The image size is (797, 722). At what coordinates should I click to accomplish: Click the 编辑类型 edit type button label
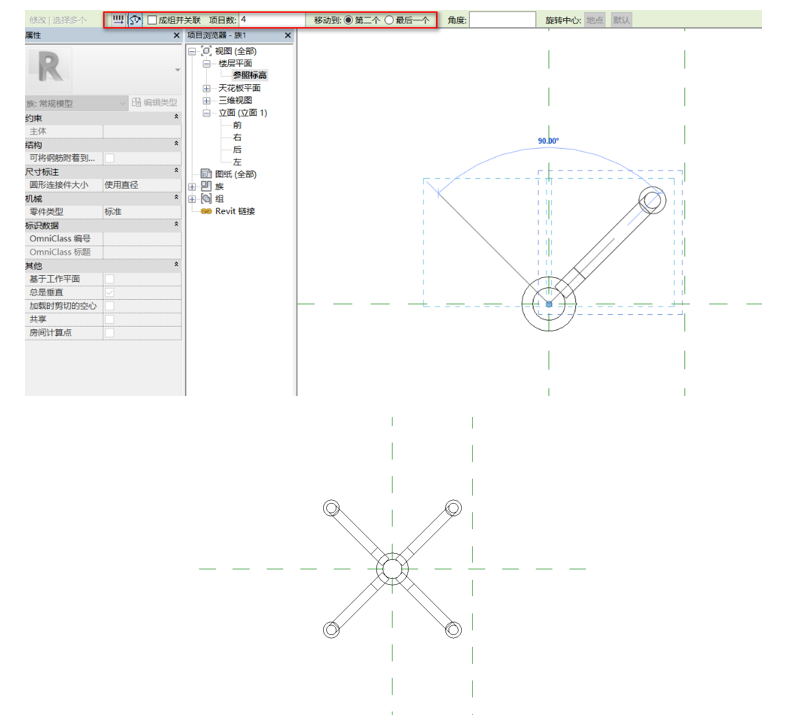coord(161,103)
